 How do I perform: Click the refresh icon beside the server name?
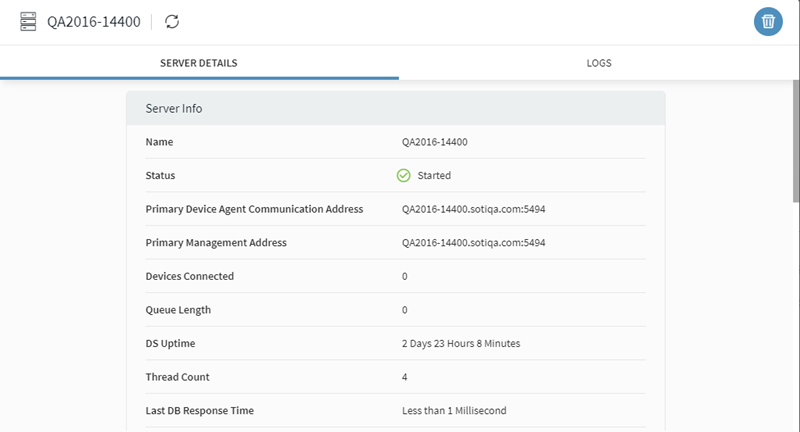[172, 21]
